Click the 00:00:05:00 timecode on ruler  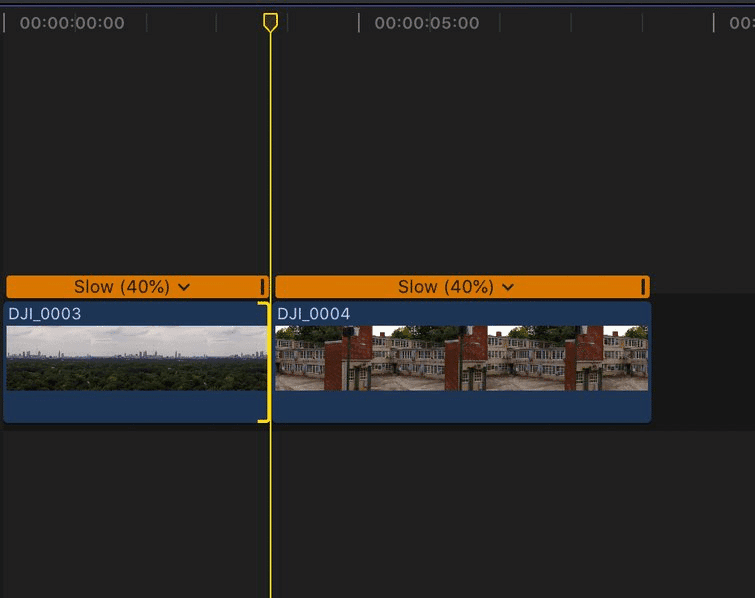(427, 23)
